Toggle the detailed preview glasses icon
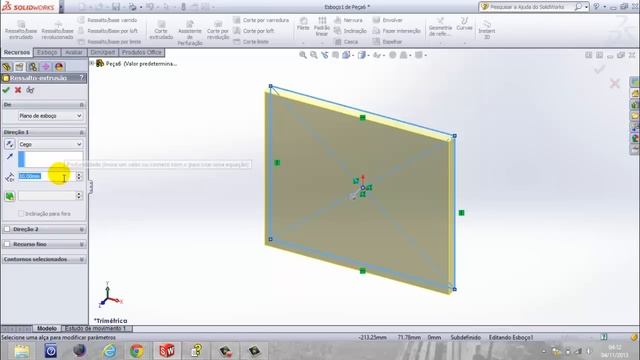This screenshot has width=640, height=360. 30,90
